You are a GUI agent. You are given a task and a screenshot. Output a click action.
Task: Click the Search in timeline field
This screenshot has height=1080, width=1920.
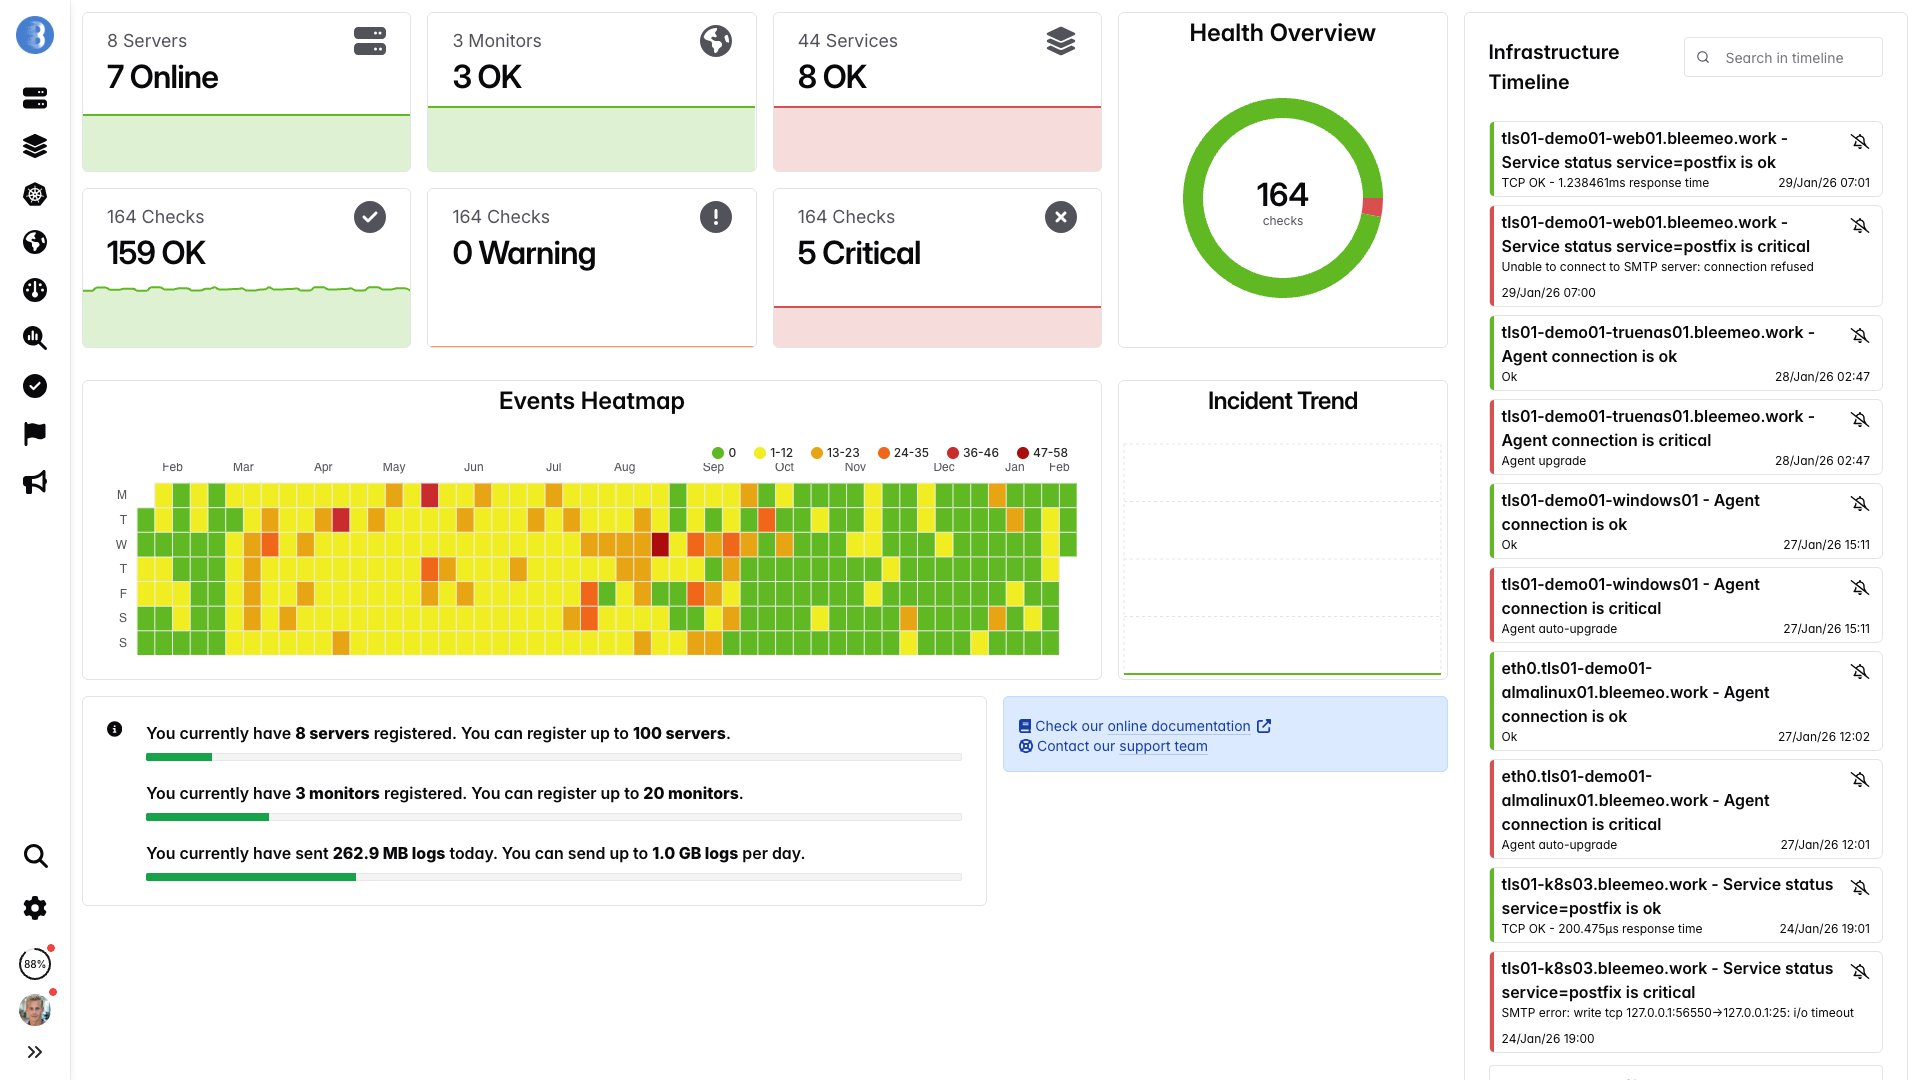coord(1783,57)
